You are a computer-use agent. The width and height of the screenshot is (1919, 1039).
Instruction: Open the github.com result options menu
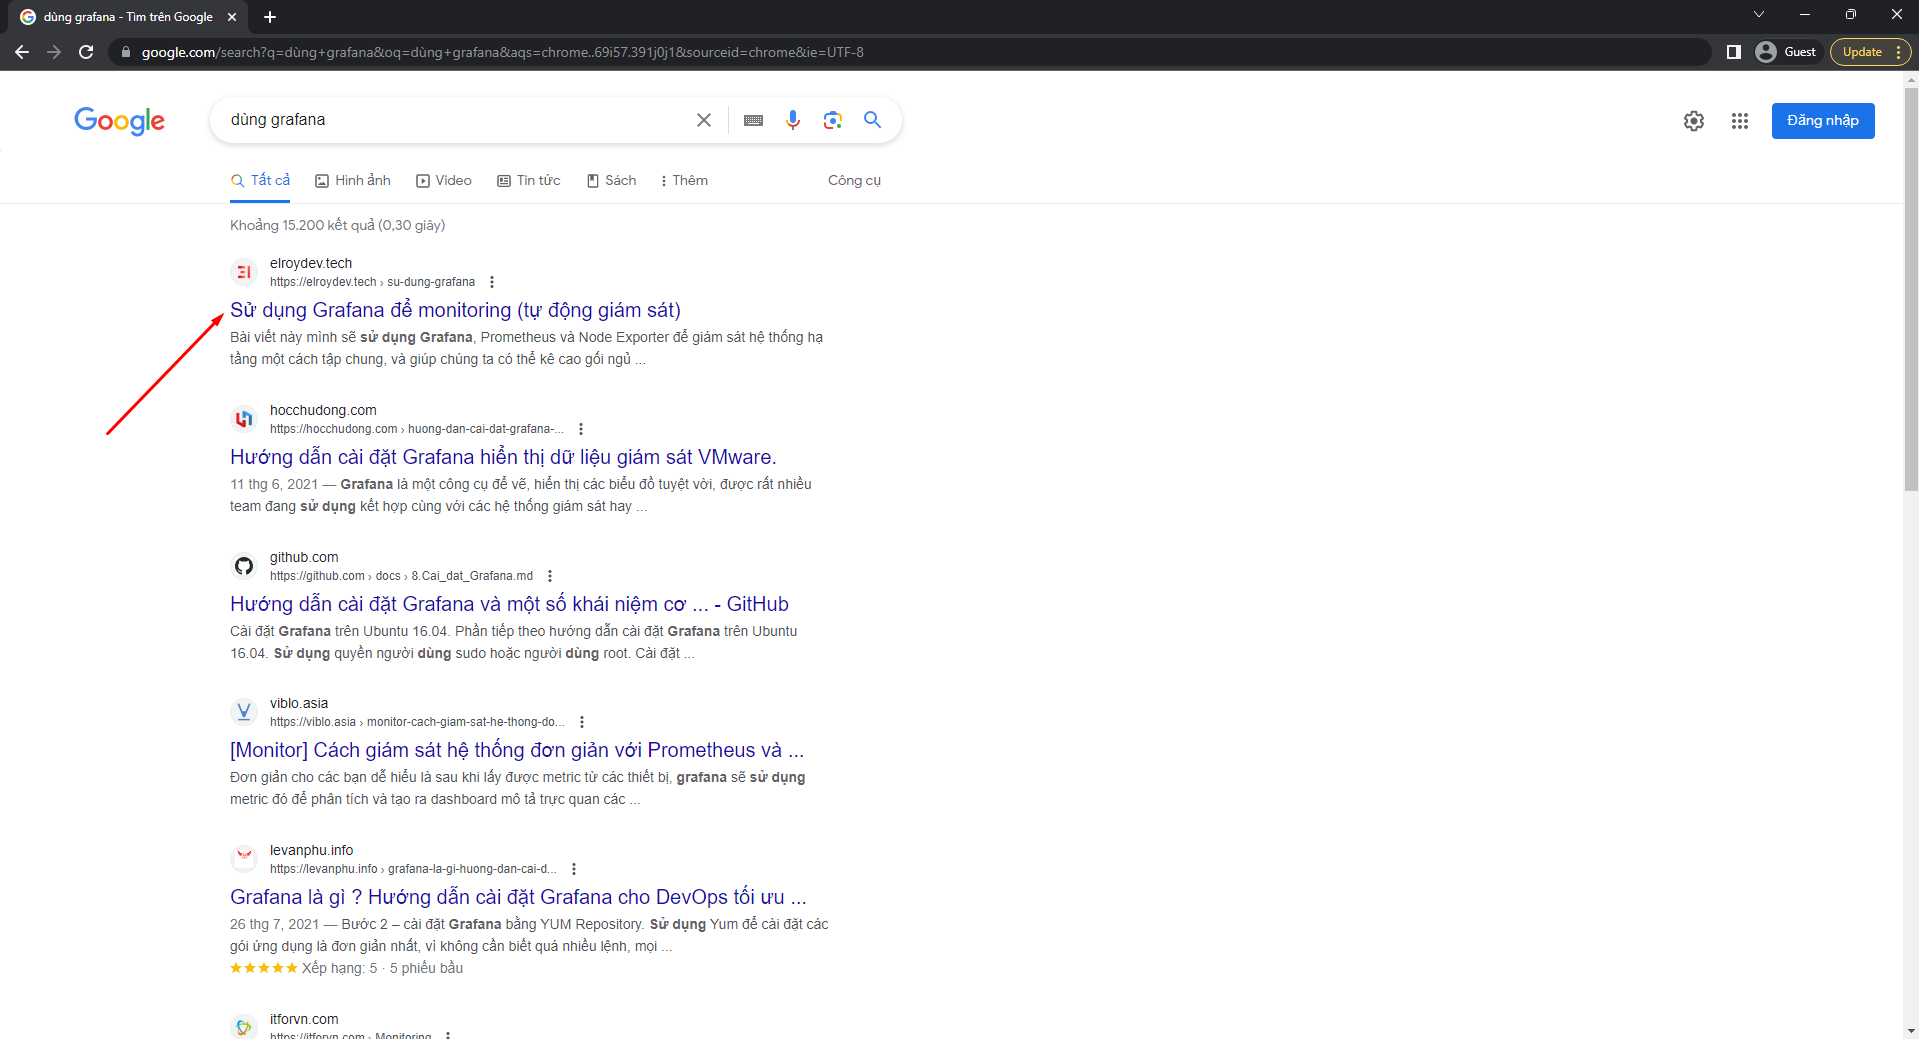tap(550, 576)
